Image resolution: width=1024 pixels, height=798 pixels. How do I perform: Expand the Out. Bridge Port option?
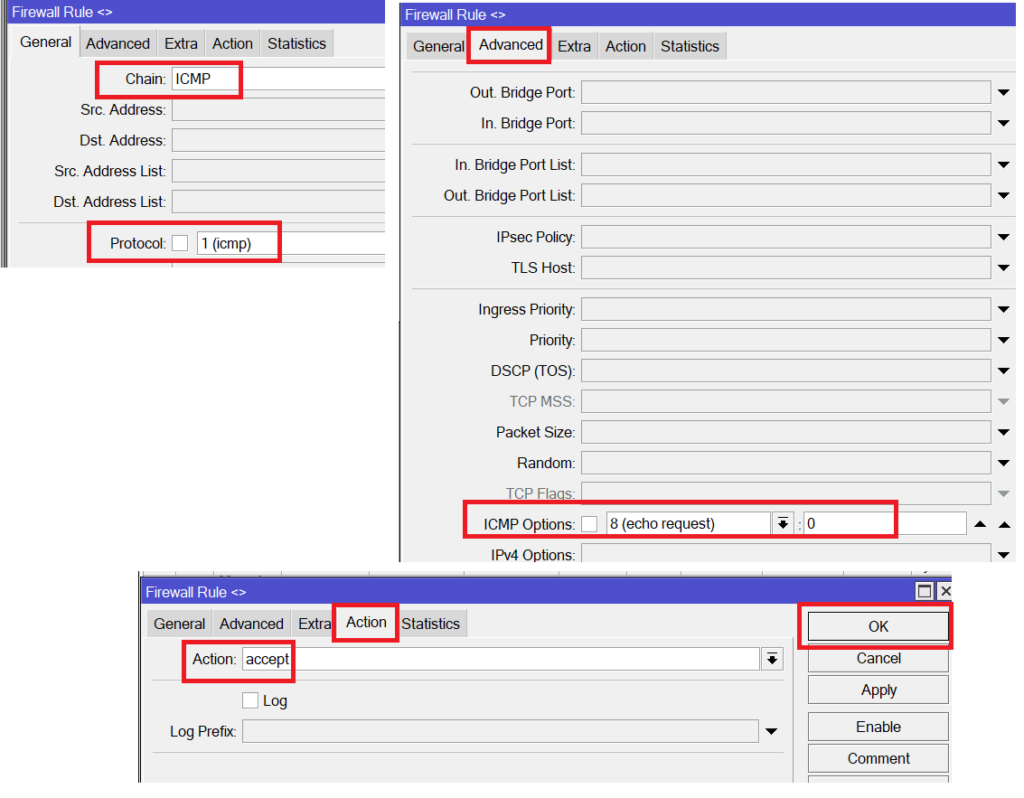pyautogui.click(x=1004, y=93)
